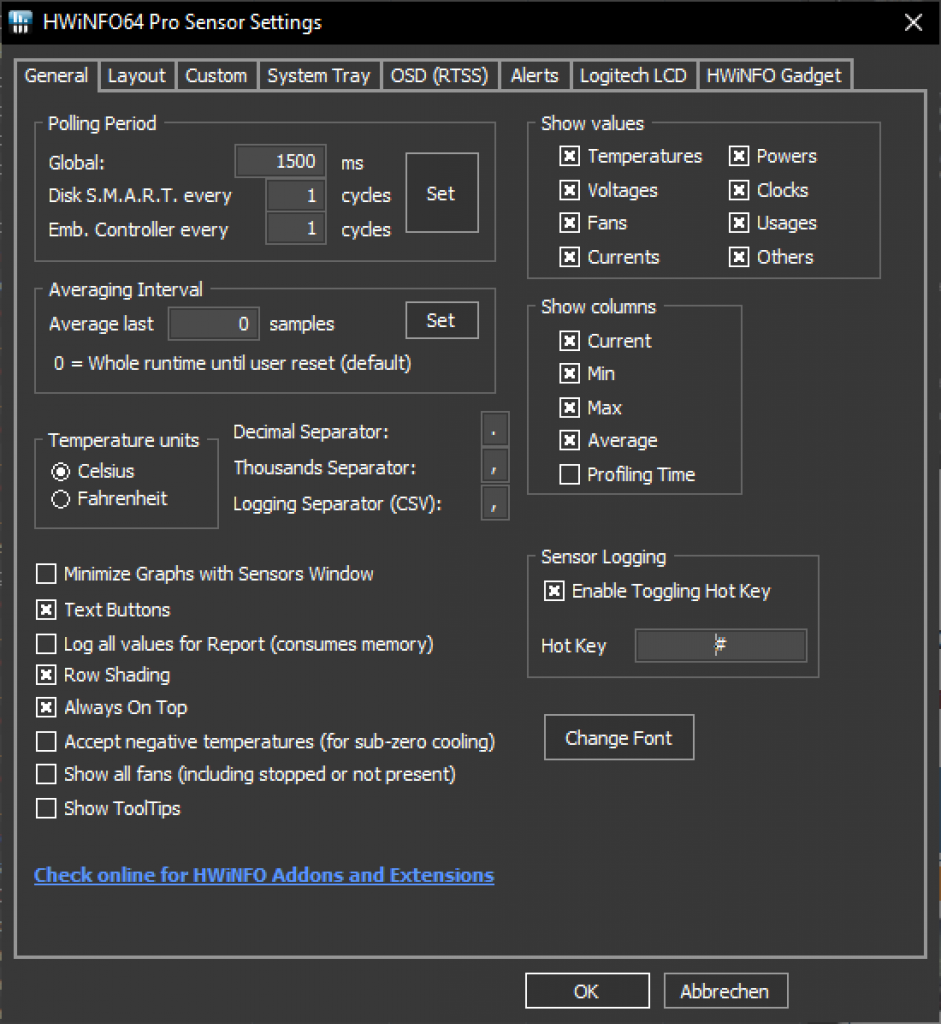The image size is (941, 1024).
Task: Switch to the Alerts tab
Action: pyautogui.click(x=535, y=76)
